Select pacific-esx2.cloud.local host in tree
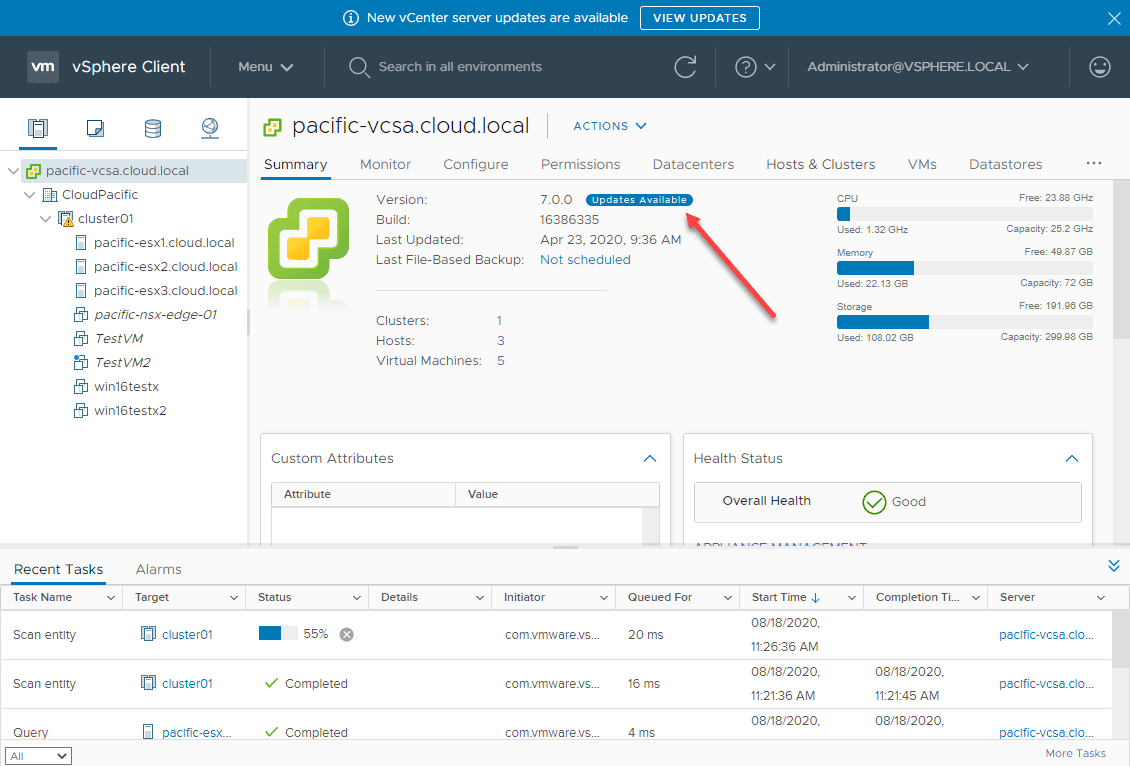 click(165, 267)
